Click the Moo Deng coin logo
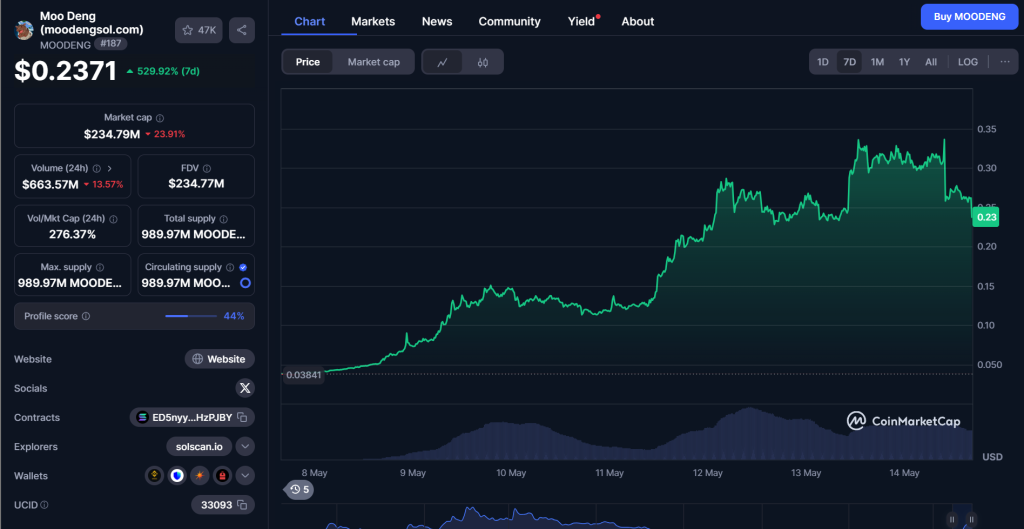 point(24,30)
